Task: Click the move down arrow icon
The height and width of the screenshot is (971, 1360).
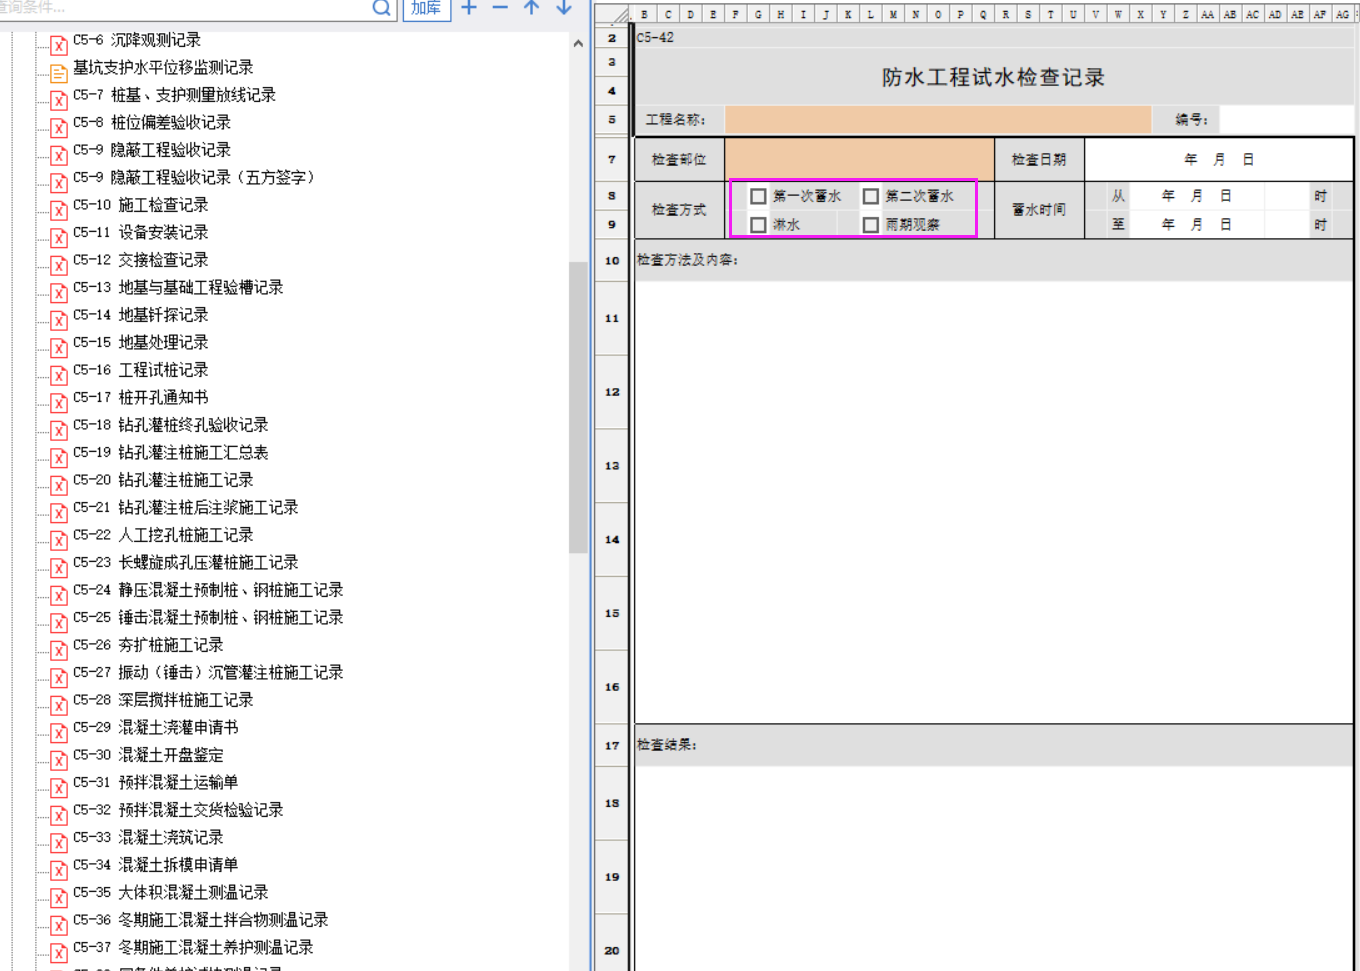Action: click(564, 8)
